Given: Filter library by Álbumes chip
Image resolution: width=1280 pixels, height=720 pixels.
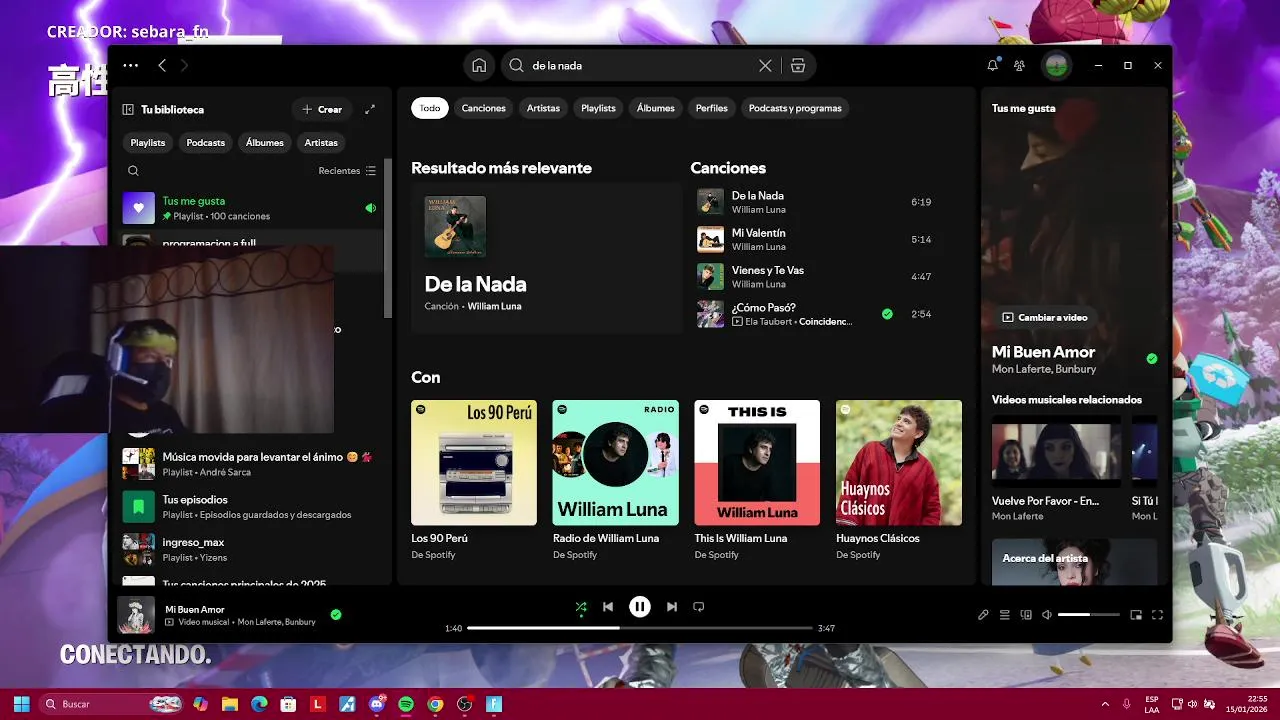Looking at the screenshot, I should point(265,142).
